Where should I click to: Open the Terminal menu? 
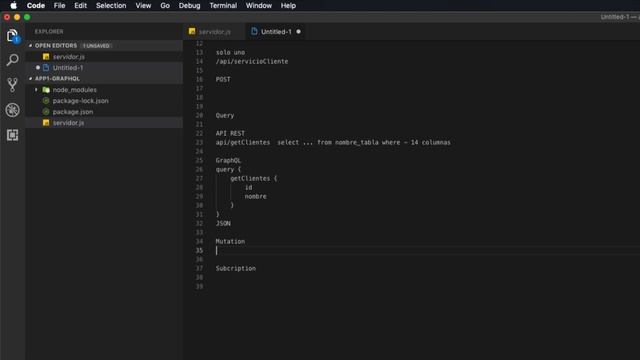pyautogui.click(x=223, y=5)
